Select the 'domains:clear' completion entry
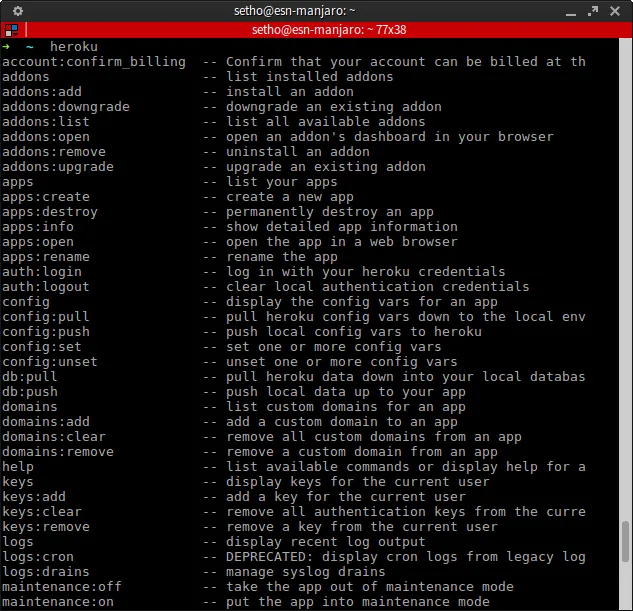 (x=54, y=437)
